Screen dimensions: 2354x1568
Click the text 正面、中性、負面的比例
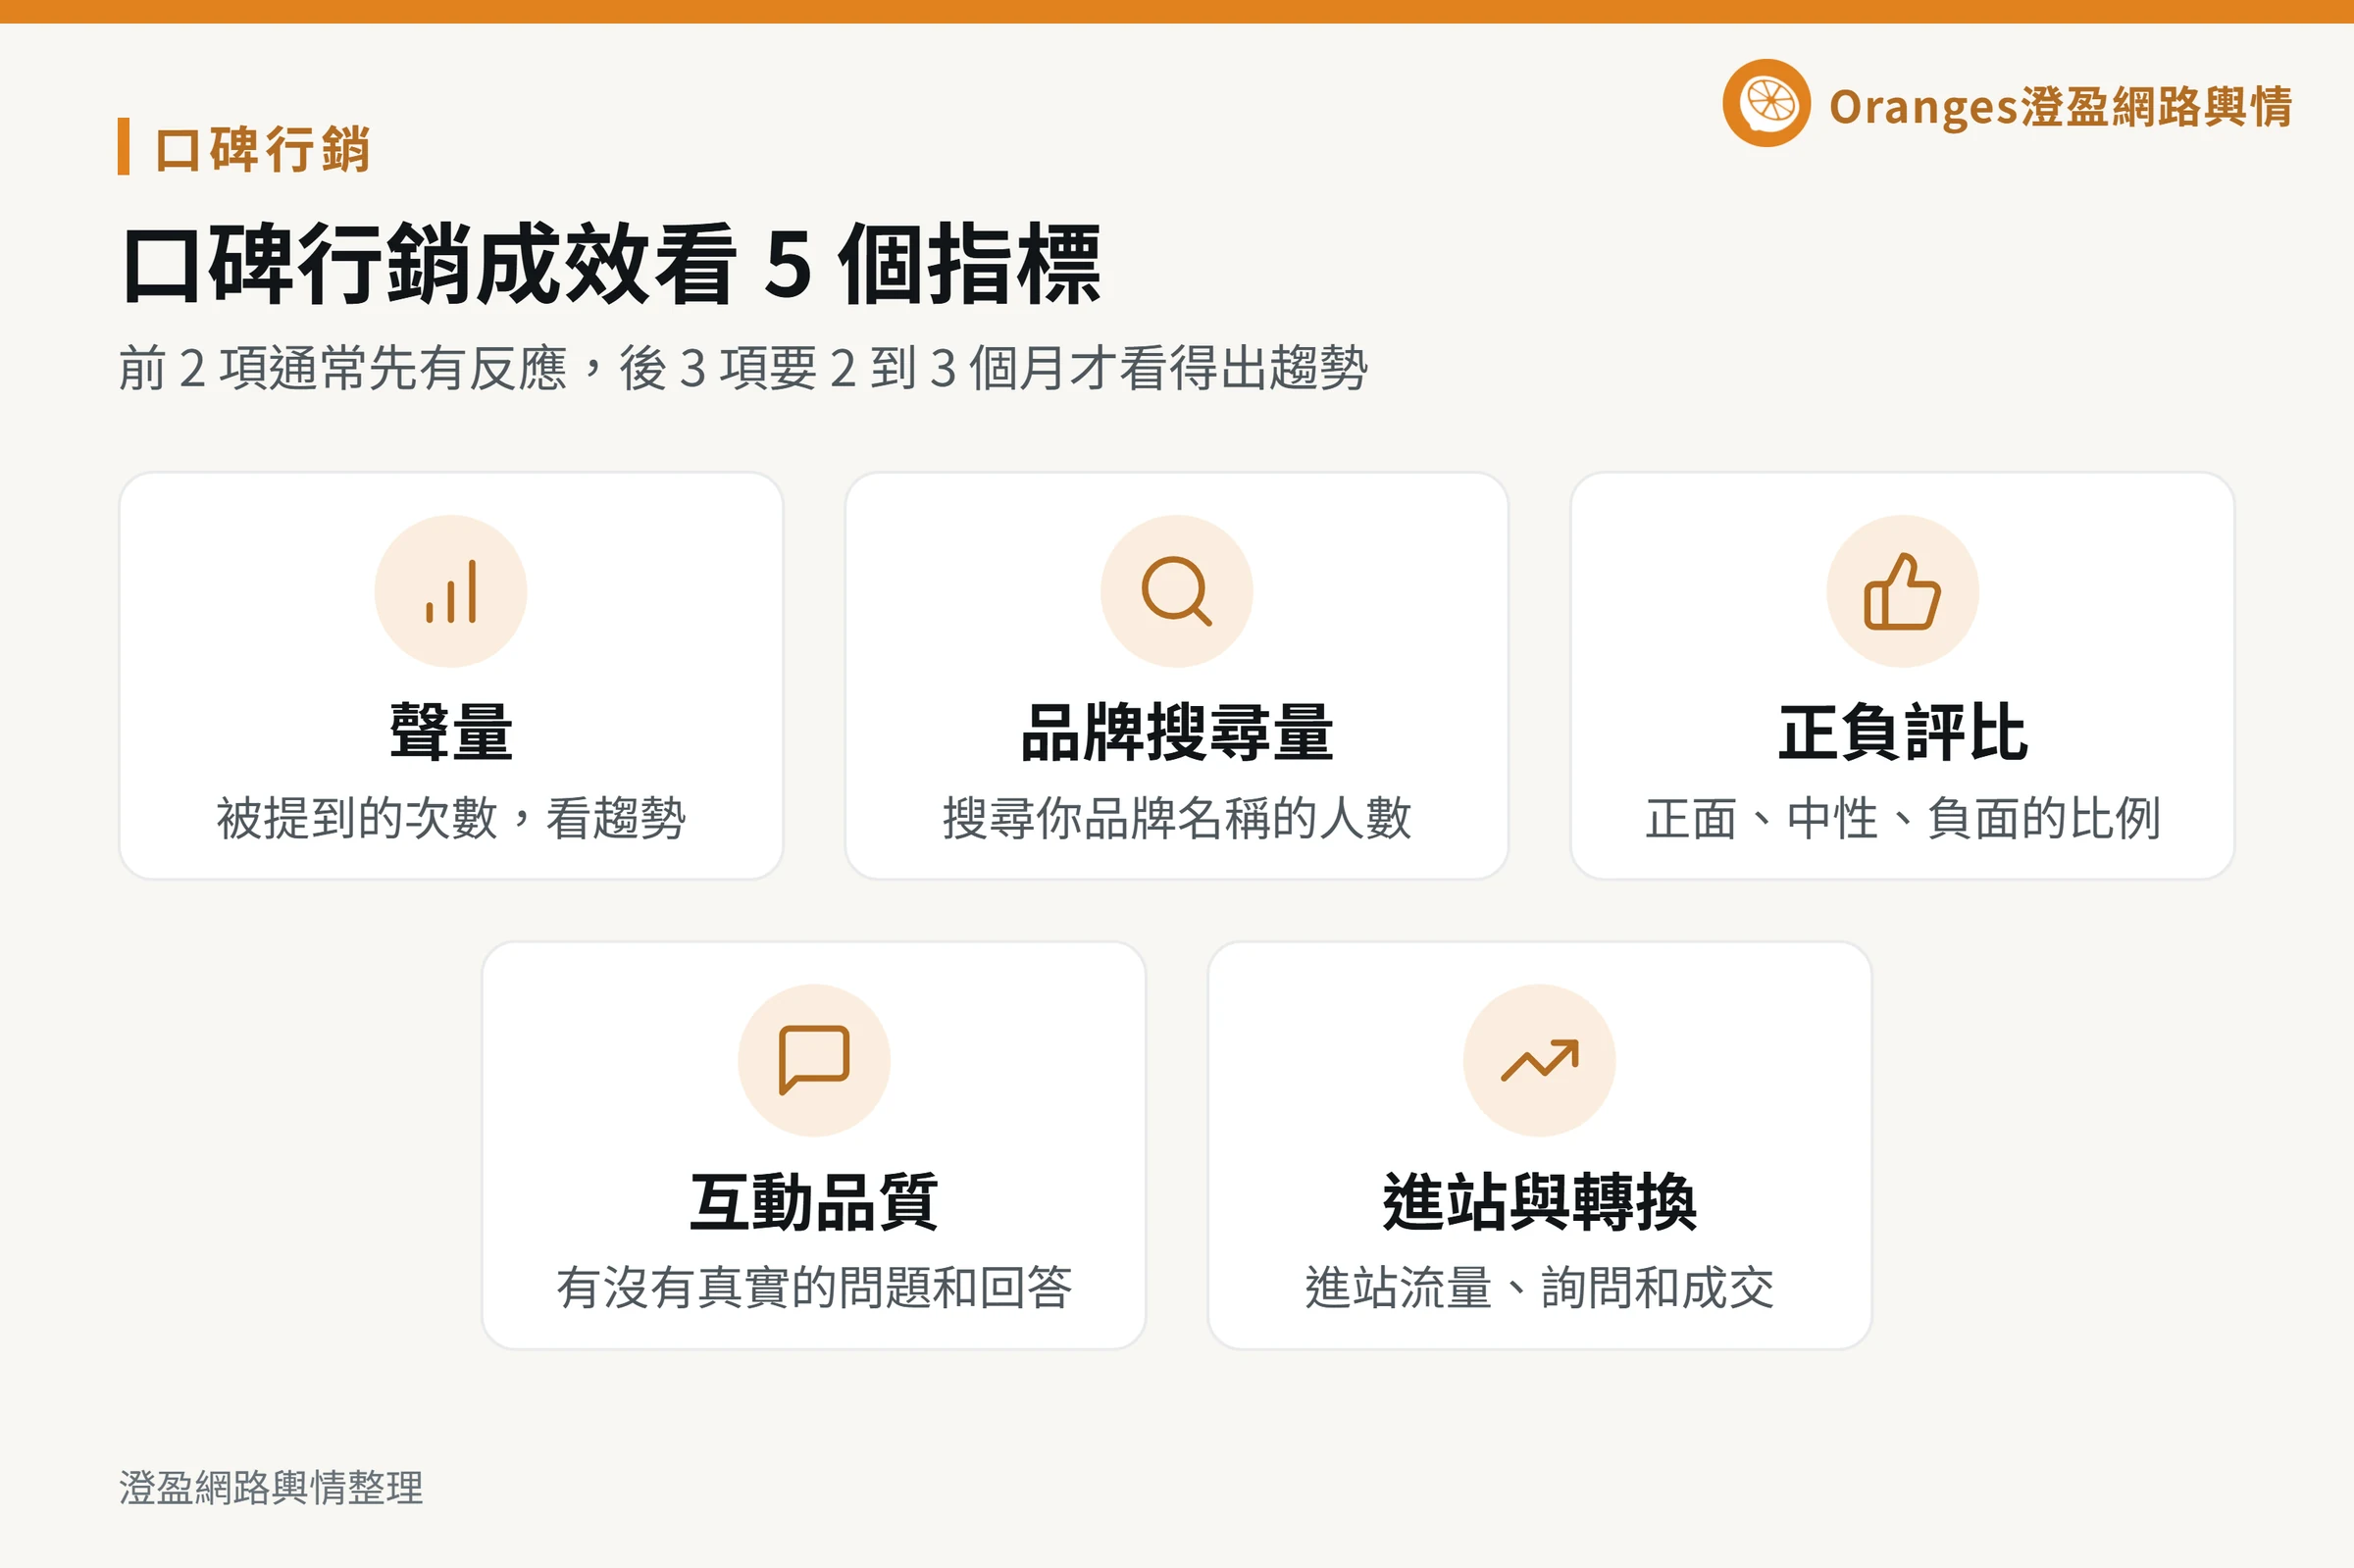pos(1902,818)
